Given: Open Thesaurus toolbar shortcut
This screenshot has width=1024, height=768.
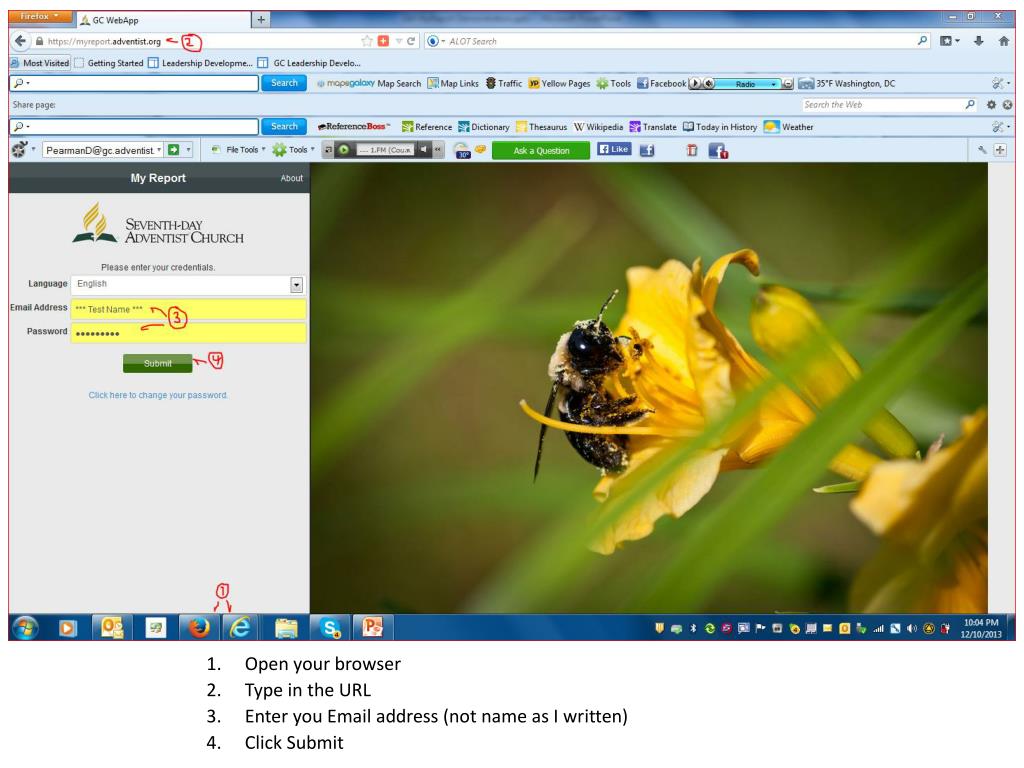Looking at the screenshot, I should click(x=541, y=127).
